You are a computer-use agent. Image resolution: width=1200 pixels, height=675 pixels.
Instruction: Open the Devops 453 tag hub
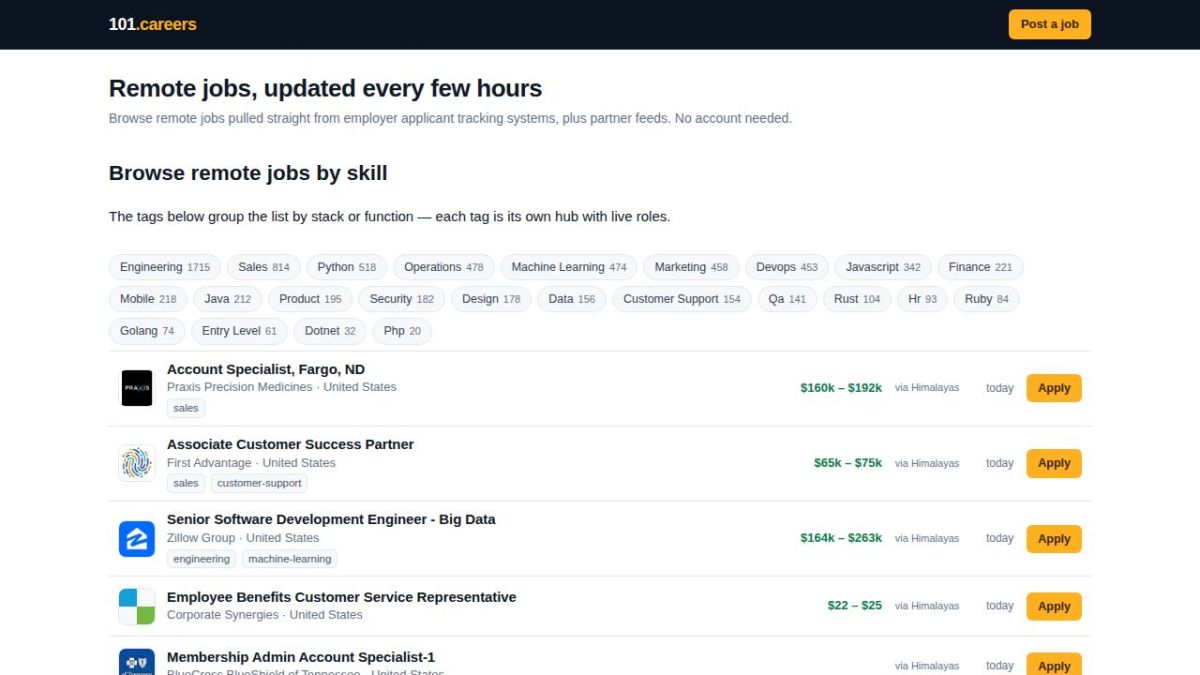(x=787, y=267)
